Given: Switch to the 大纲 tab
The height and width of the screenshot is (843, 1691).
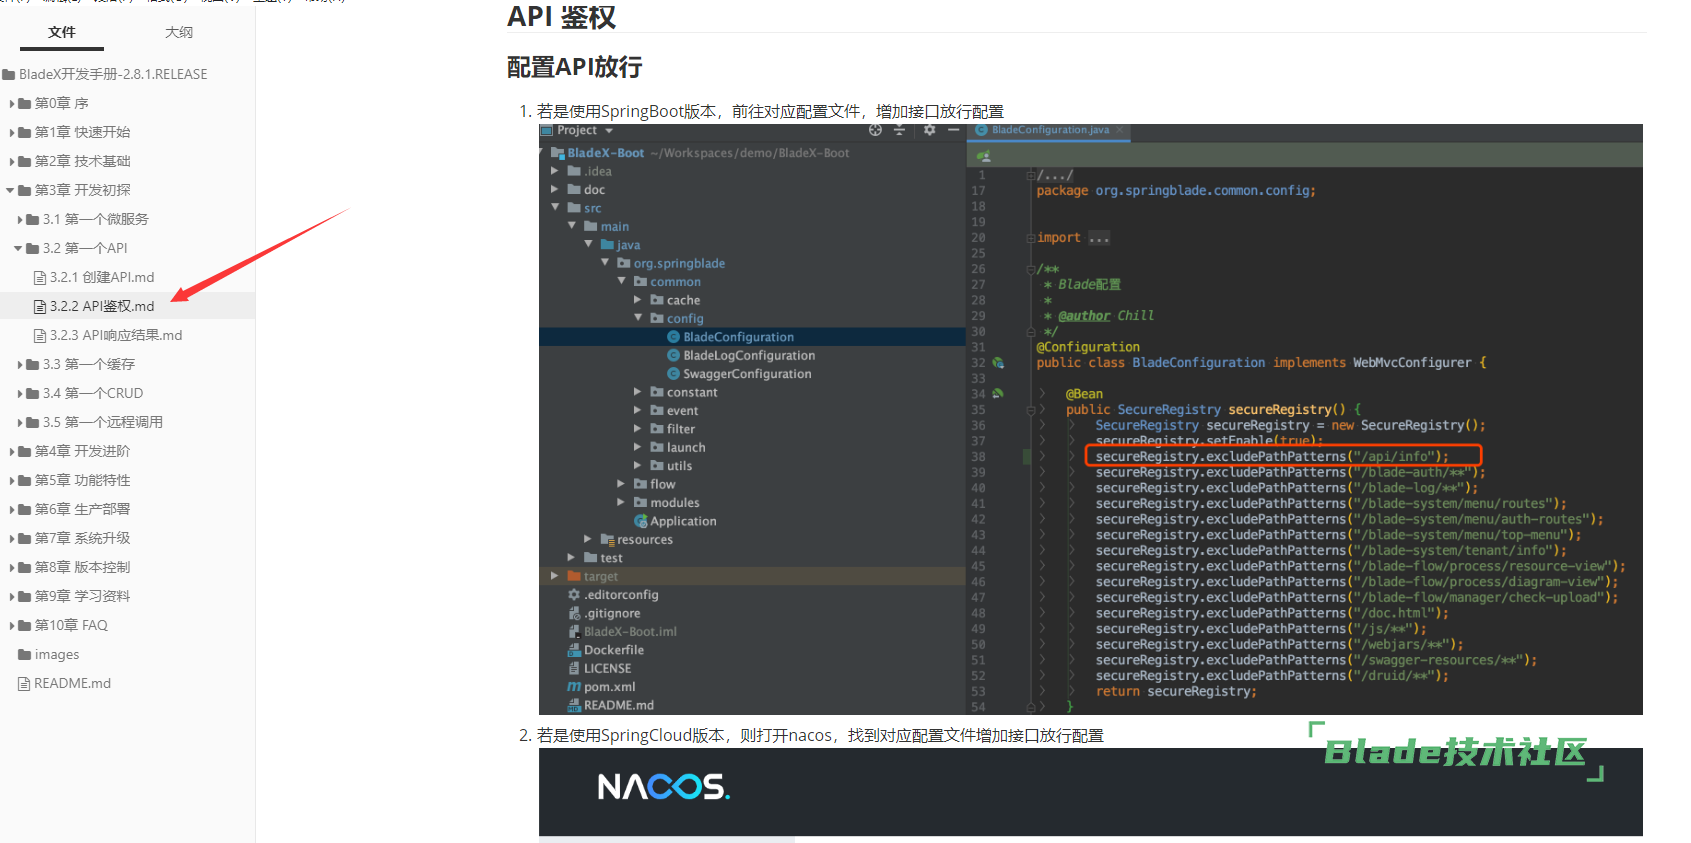Looking at the screenshot, I should pos(179,32).
